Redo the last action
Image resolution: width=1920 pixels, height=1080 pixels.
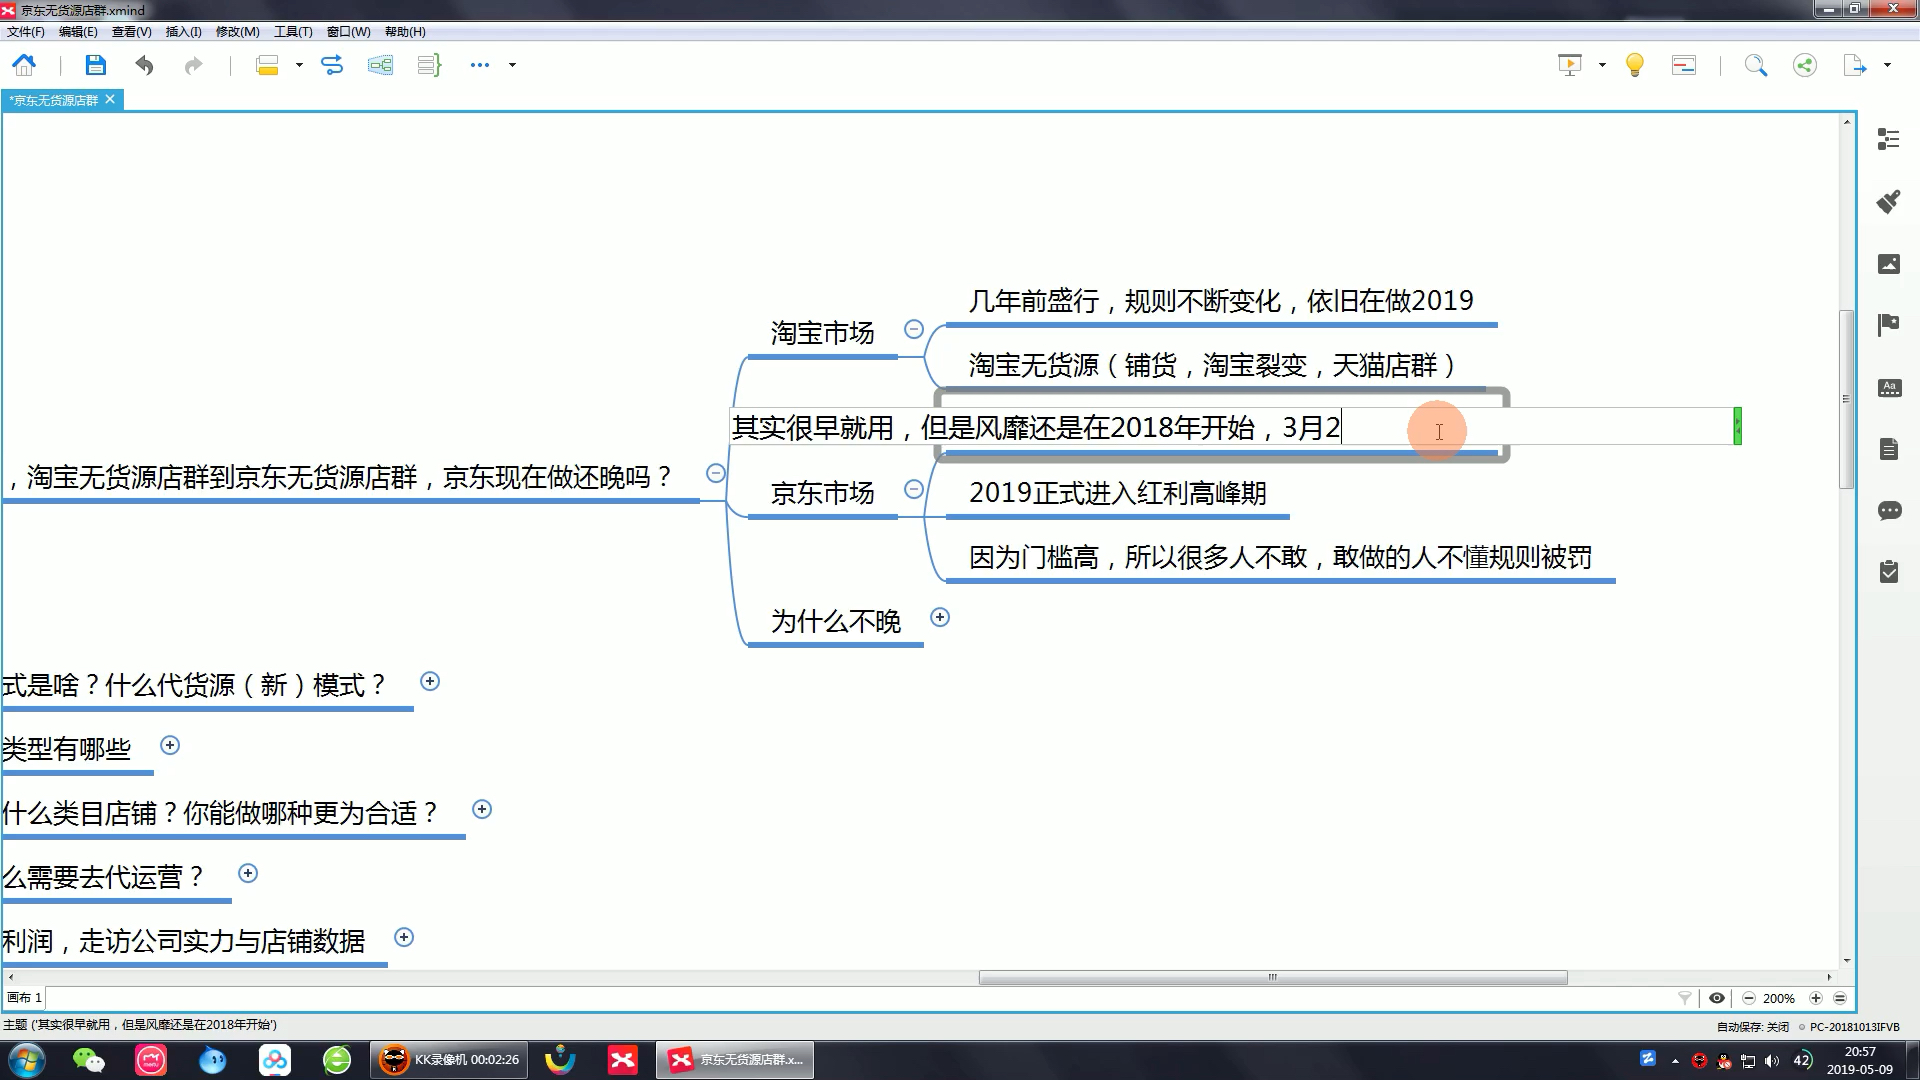193,65
